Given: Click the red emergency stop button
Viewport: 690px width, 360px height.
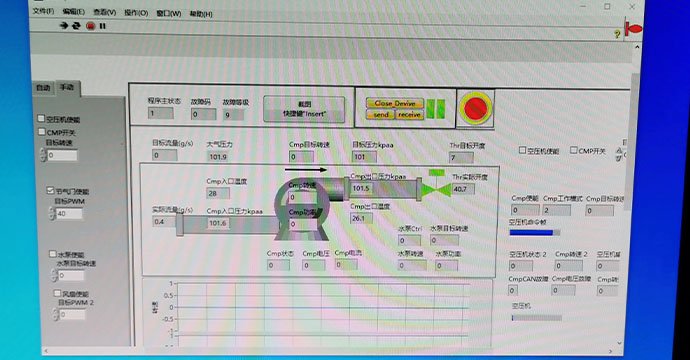Looking at the screenshot, I should (x=475, y=108).
